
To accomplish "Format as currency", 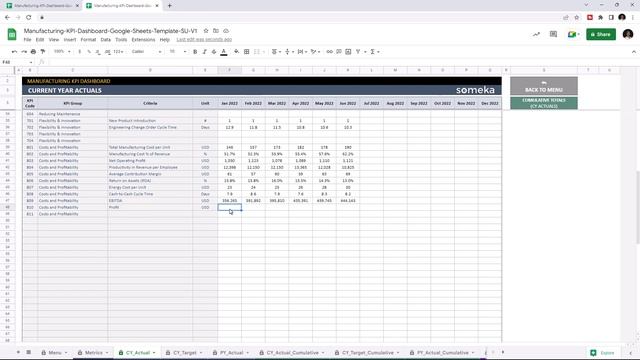I will click(x=80, y=52).
